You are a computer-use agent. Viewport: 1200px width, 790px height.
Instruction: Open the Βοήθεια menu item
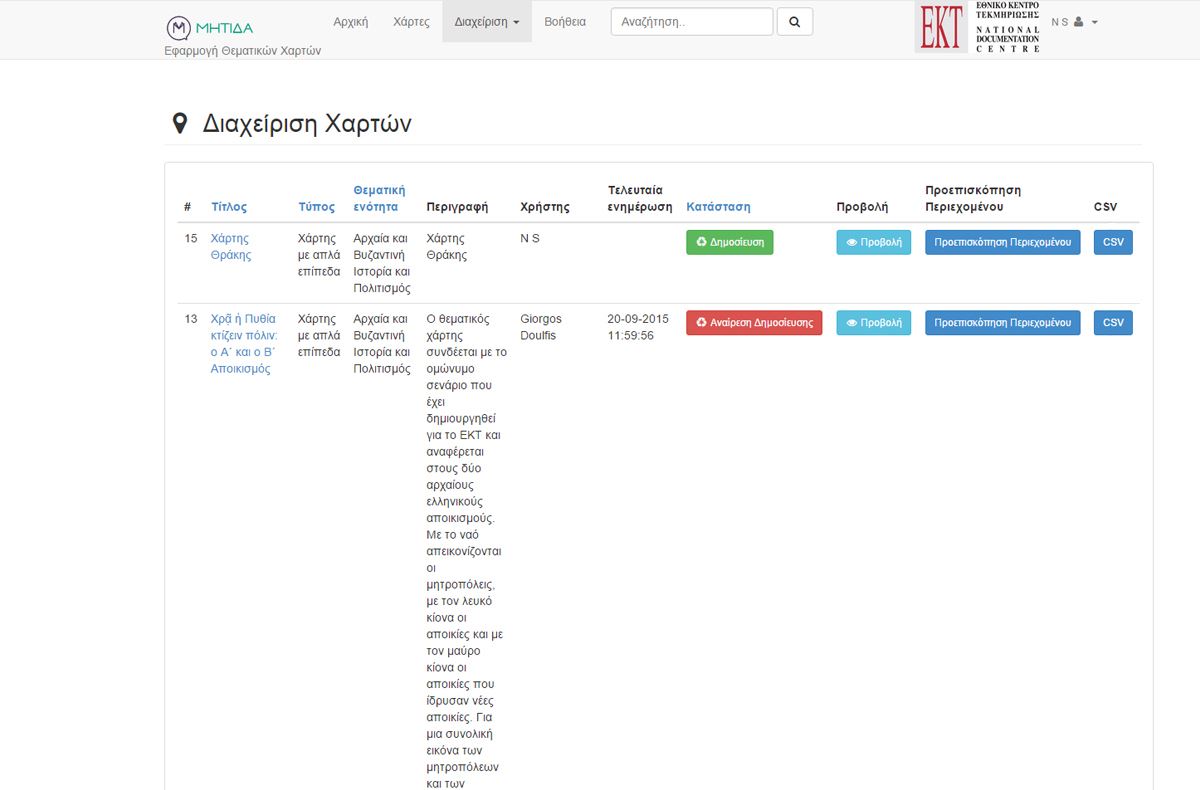click(x=565, y=22)
